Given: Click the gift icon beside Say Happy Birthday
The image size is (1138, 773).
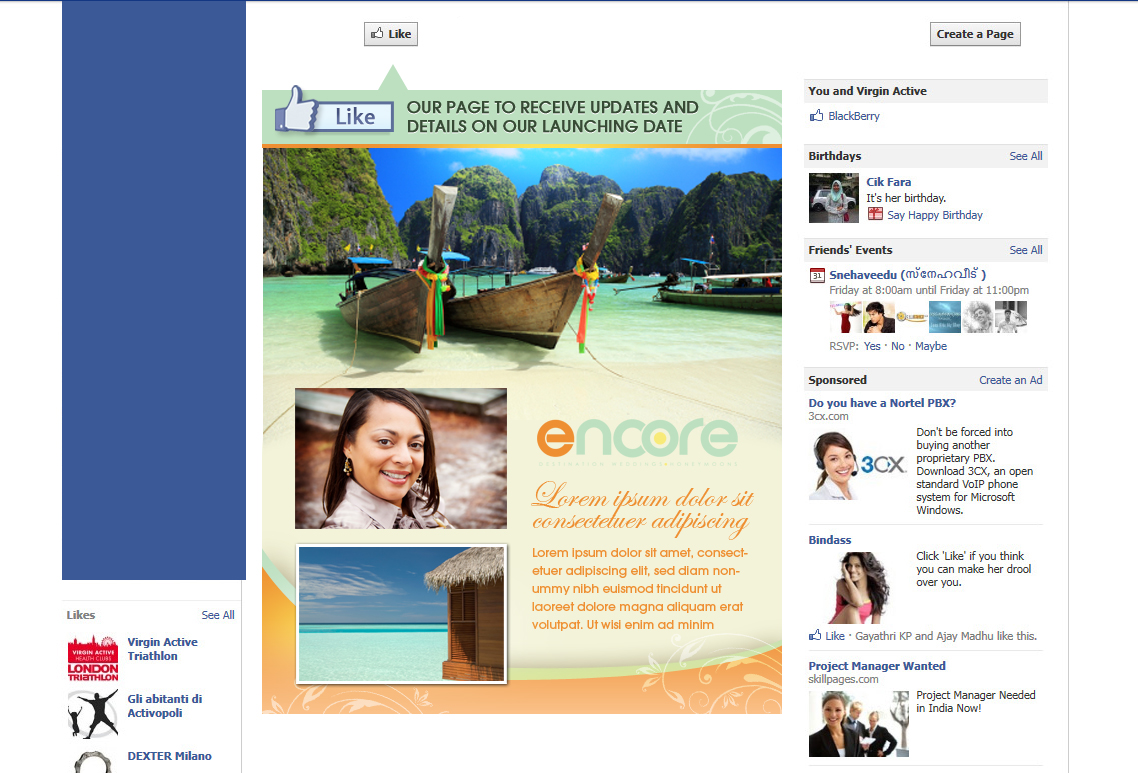Looking at the screenshot, I should point(875,214).
